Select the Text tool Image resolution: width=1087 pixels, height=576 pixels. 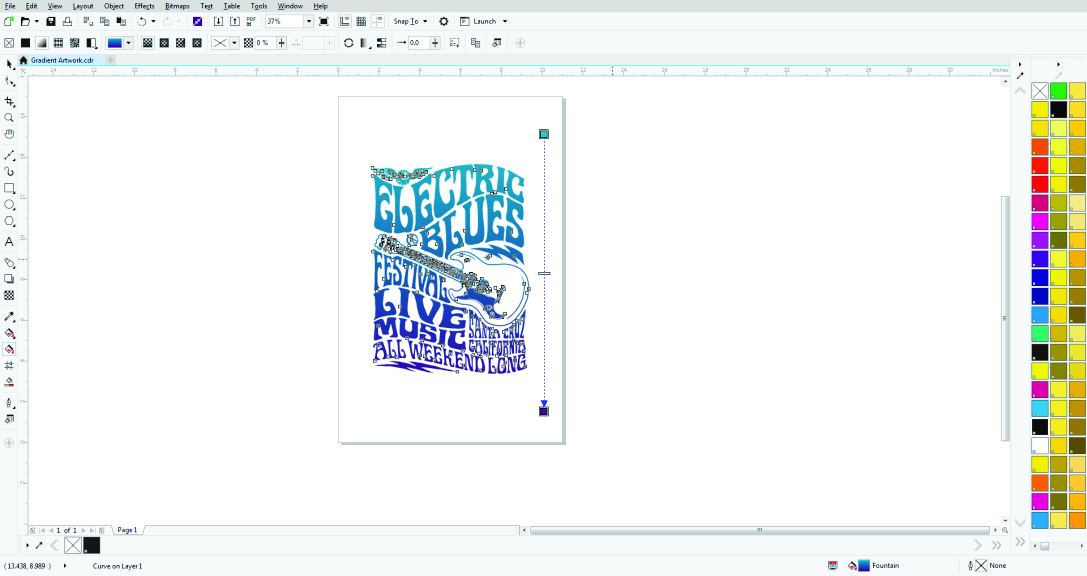pos(9,242)
